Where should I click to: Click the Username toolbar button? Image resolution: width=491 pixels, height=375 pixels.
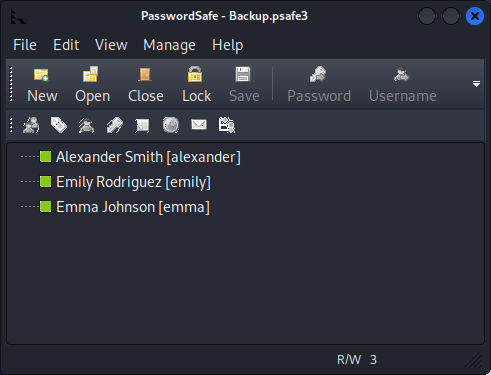[x=402, y=85]
